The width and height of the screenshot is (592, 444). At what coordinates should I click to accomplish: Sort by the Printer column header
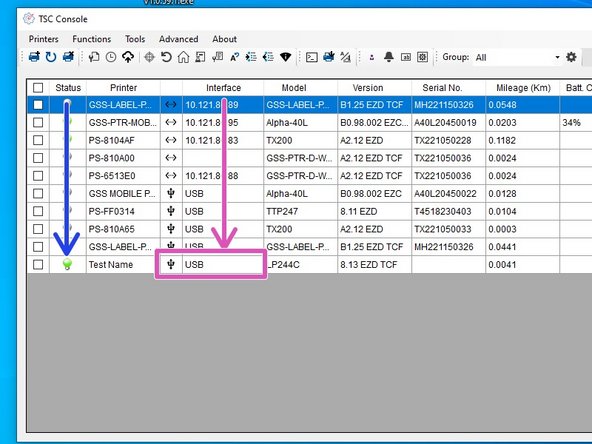[123, 88]
